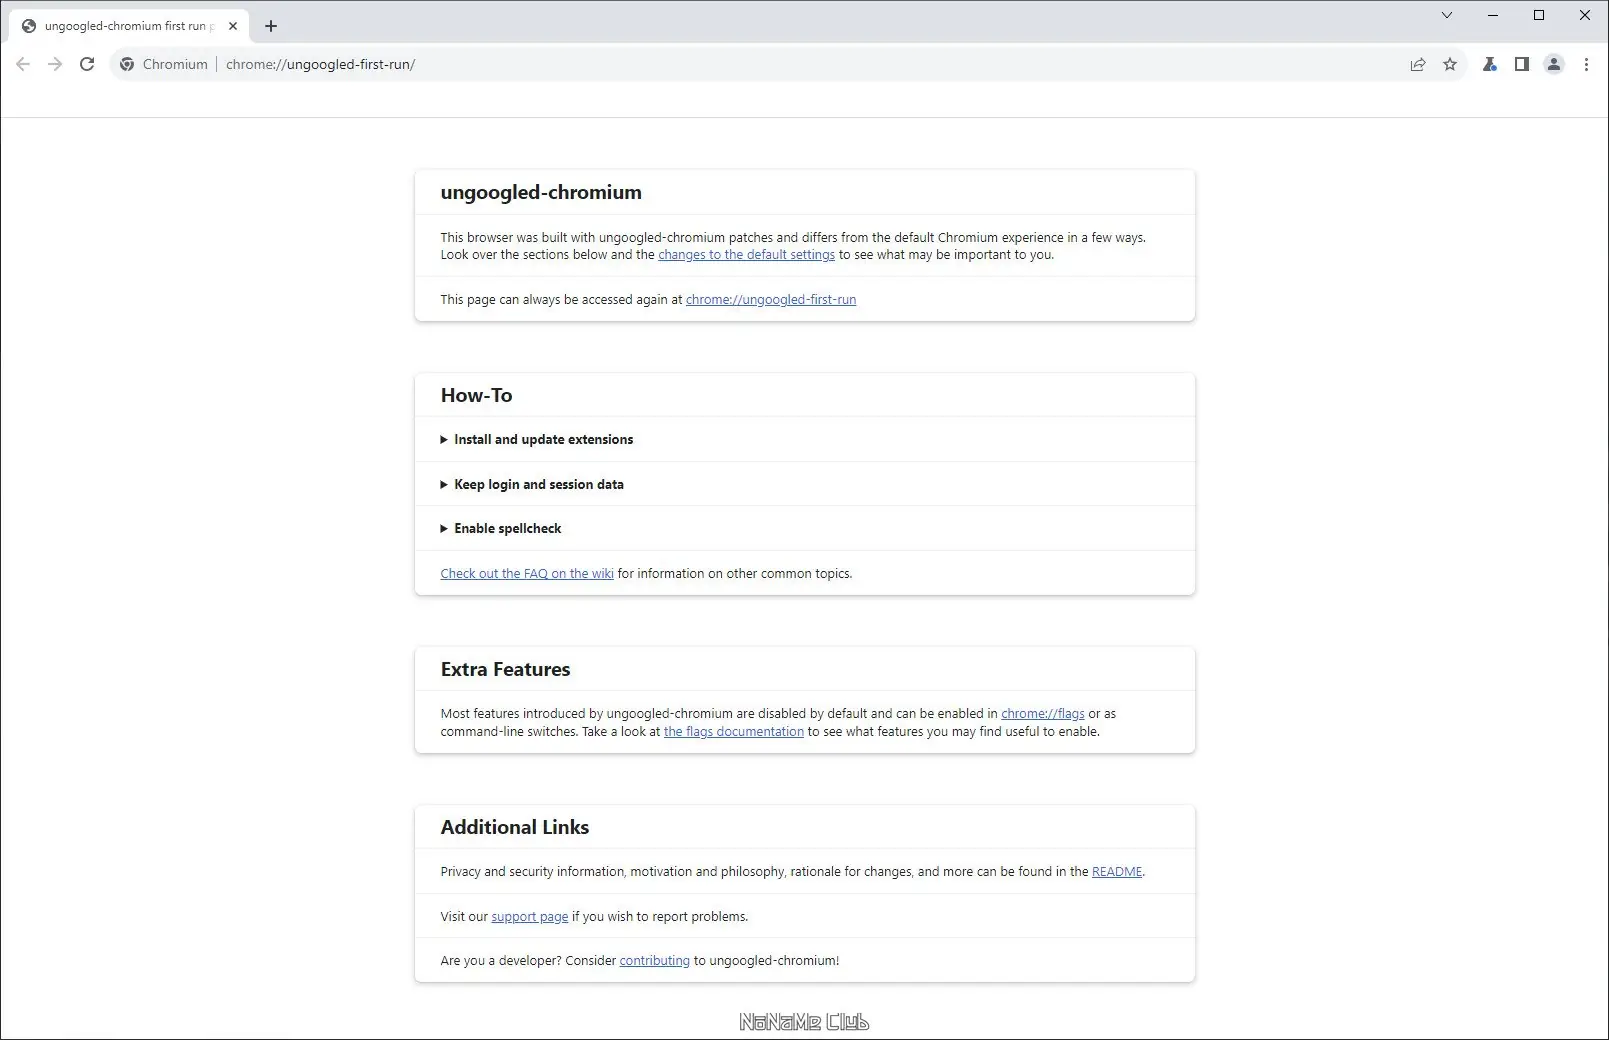Close the first run tab
Viewport: 1609px width, 1040px height.
[x=233, y=26]
